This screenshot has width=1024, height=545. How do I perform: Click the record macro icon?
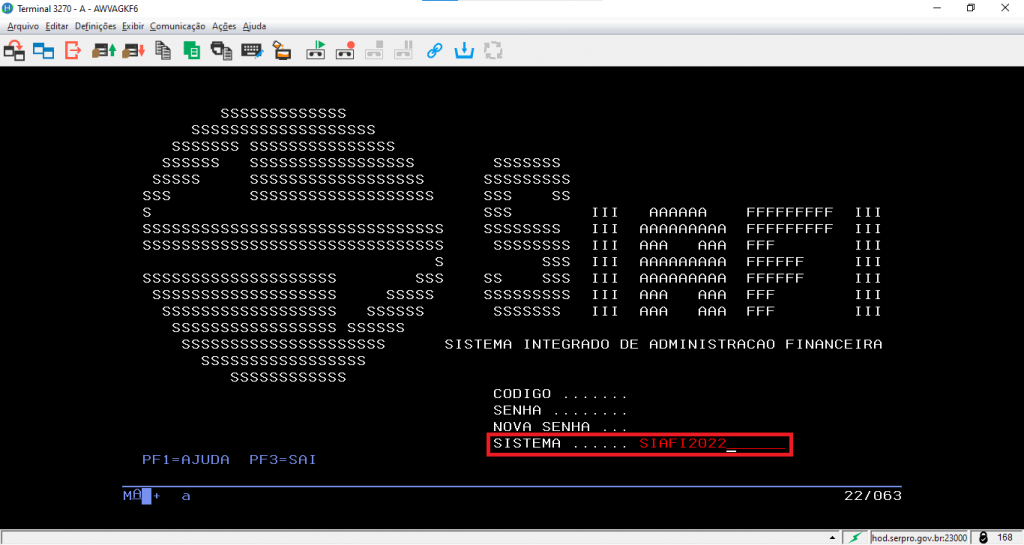(346, 50)
